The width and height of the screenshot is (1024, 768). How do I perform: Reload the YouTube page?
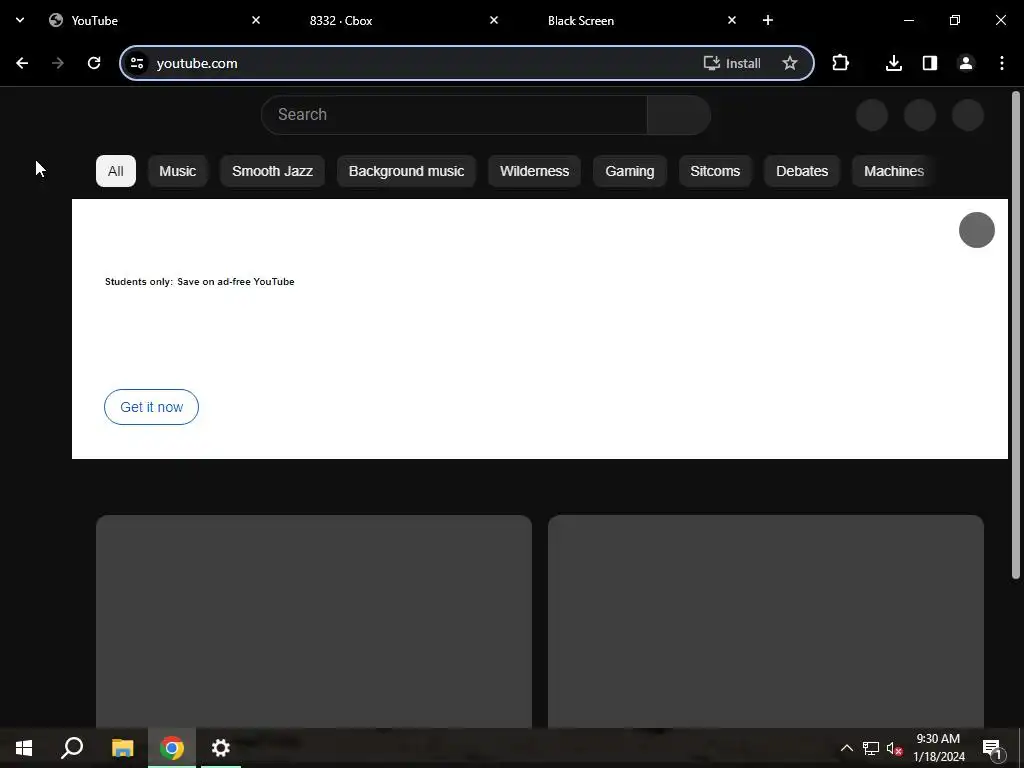[x=94, y=63]
